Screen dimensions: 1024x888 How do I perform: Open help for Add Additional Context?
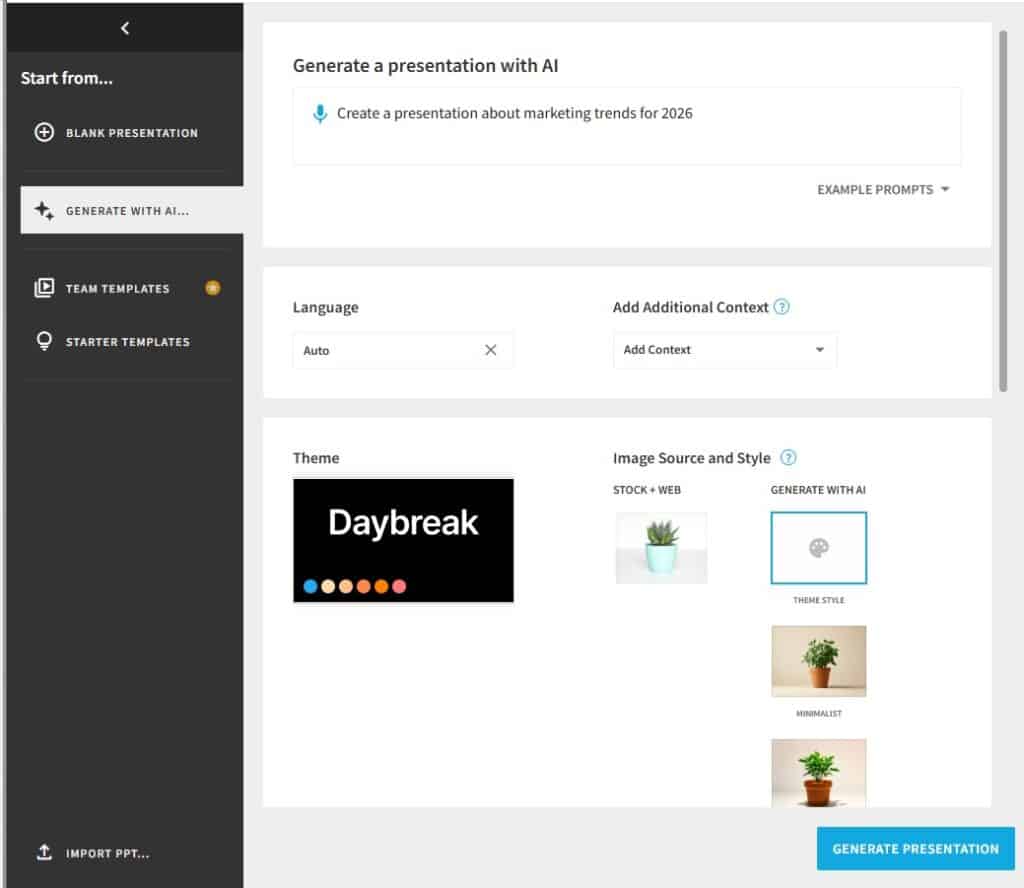coord(782,307)
